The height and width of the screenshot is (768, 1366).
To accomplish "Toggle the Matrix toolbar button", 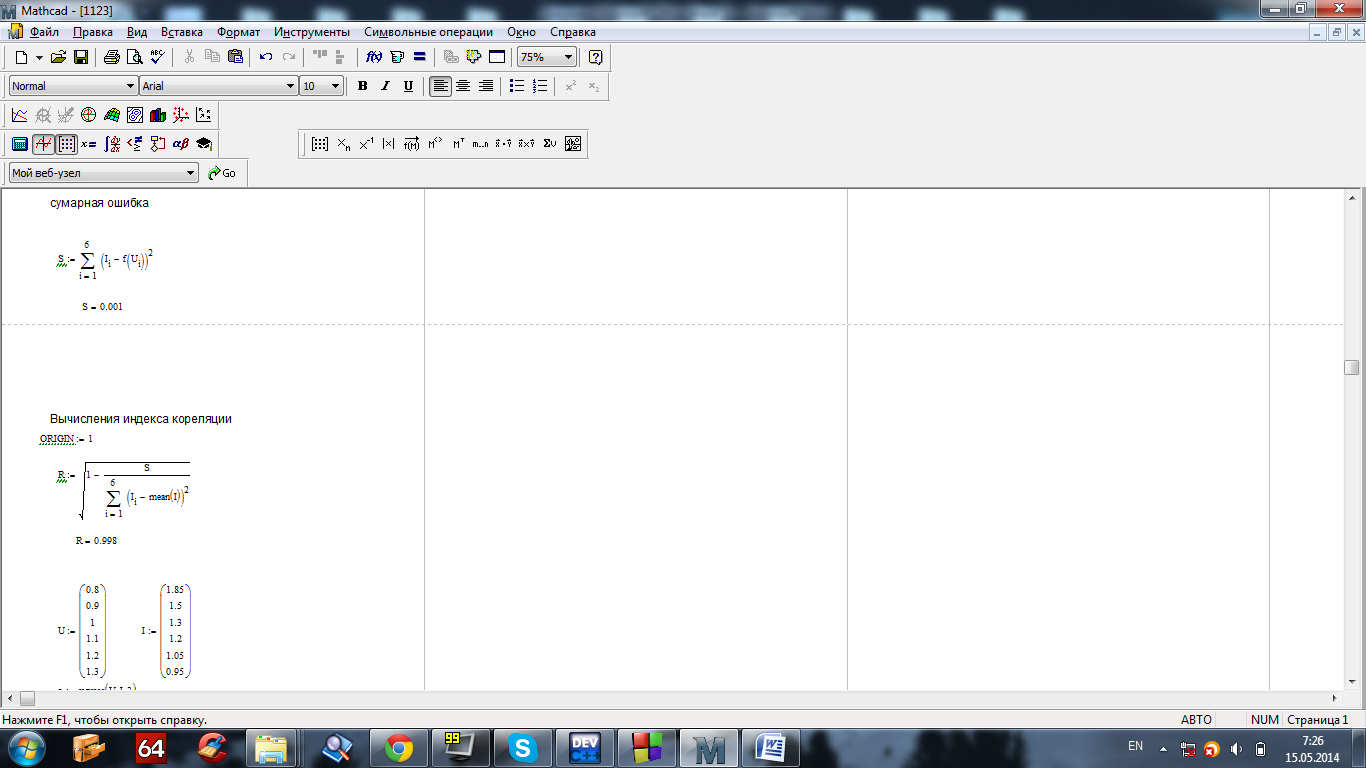I will (66, 144).
